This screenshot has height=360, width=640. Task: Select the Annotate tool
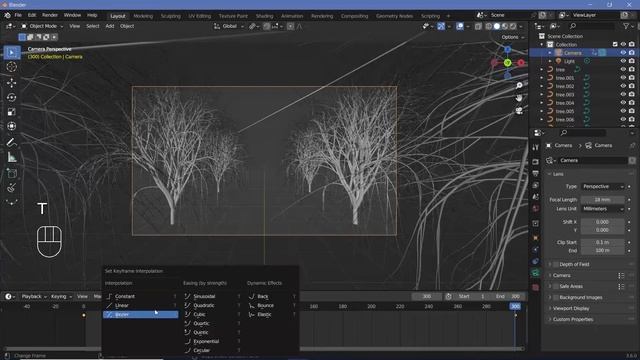(x=11, y=142)
